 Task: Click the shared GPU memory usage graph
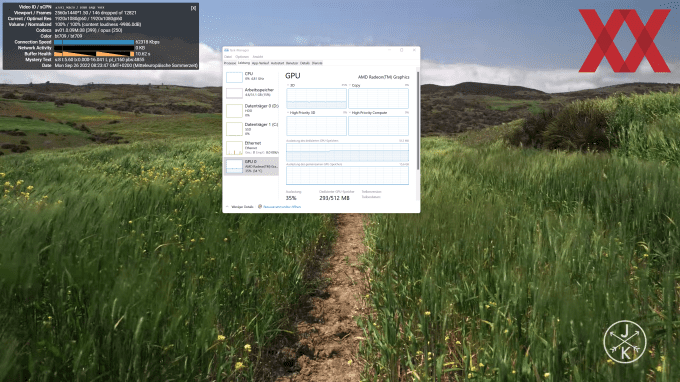347,176
